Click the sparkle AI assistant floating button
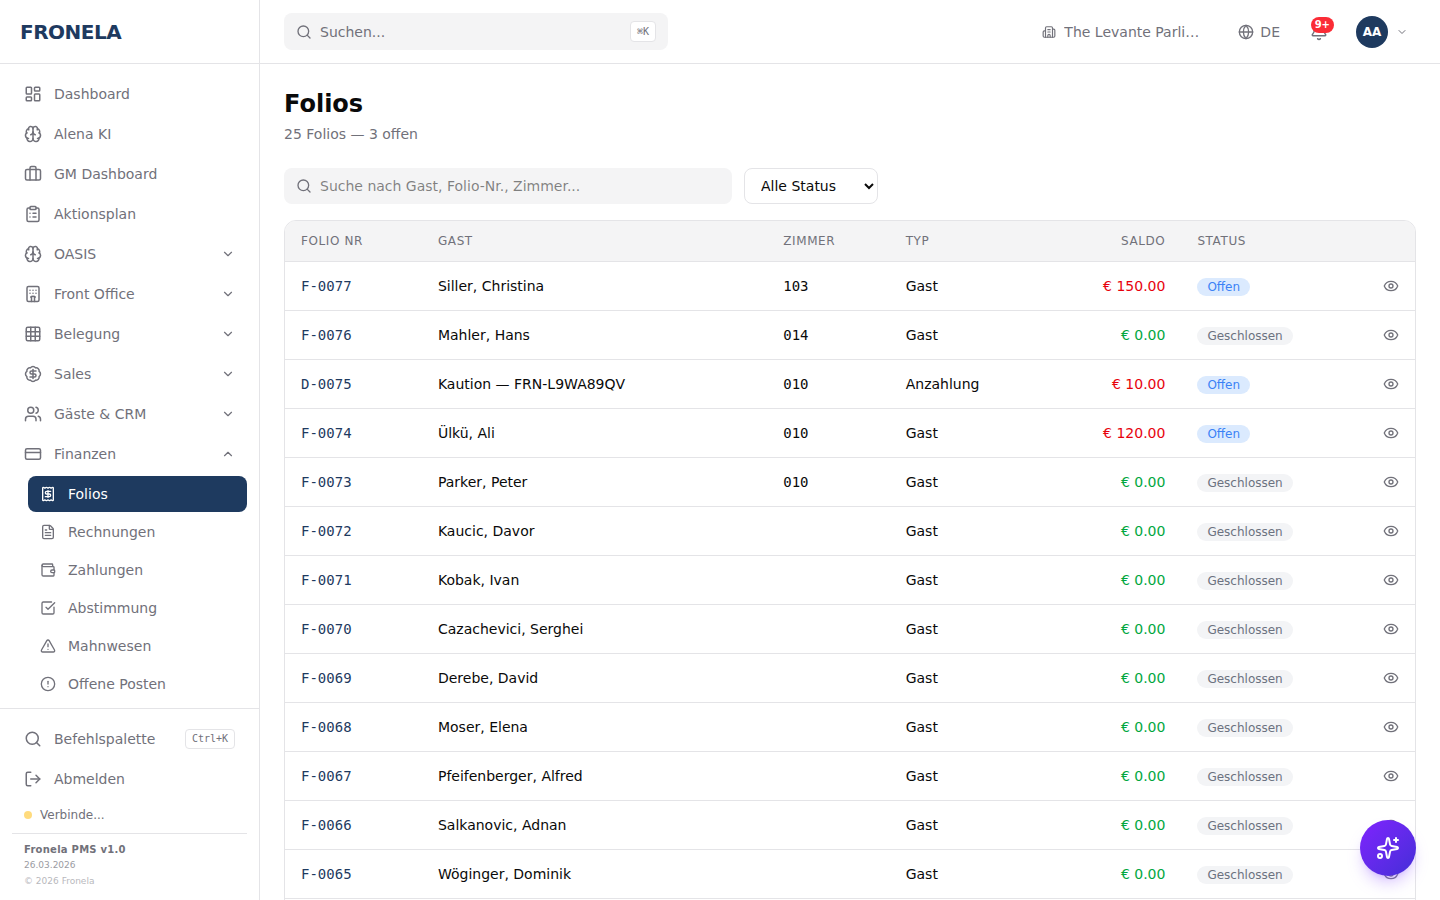The image size is (1440, 900). tap(1387, 848)
